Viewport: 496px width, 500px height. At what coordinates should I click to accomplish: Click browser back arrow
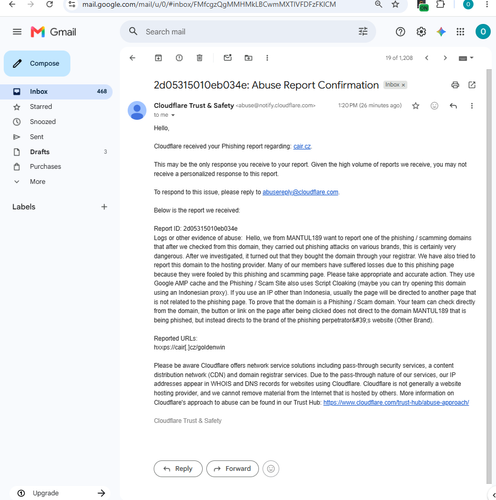point(12,4)
